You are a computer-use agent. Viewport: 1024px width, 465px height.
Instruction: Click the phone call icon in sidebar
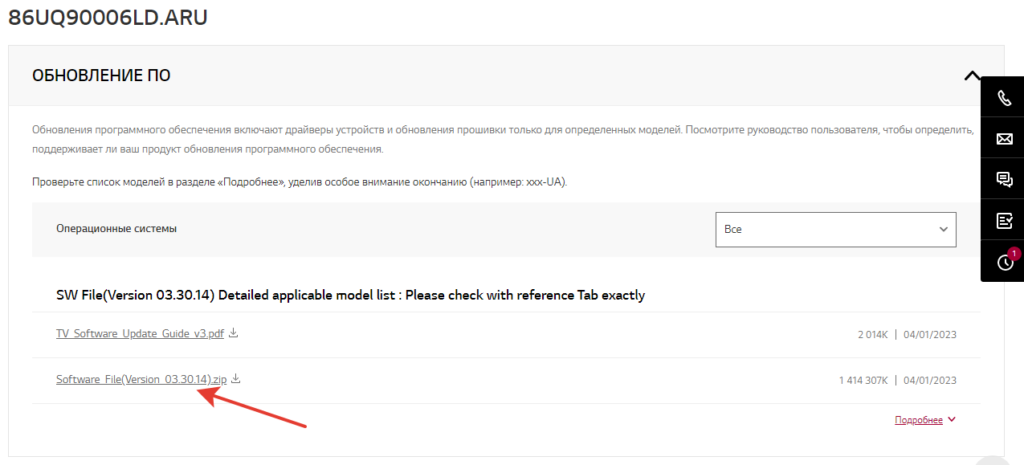[1005, 97]
